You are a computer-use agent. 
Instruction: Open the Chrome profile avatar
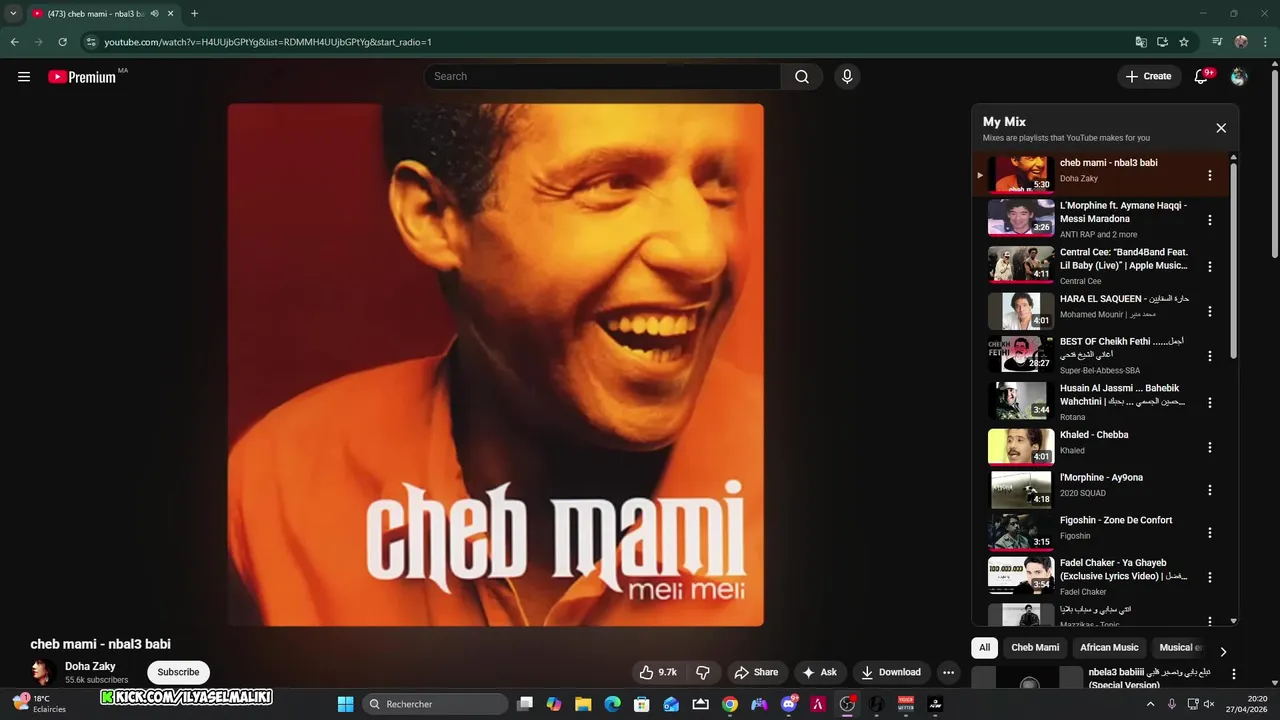click(x=1241, y=42)
